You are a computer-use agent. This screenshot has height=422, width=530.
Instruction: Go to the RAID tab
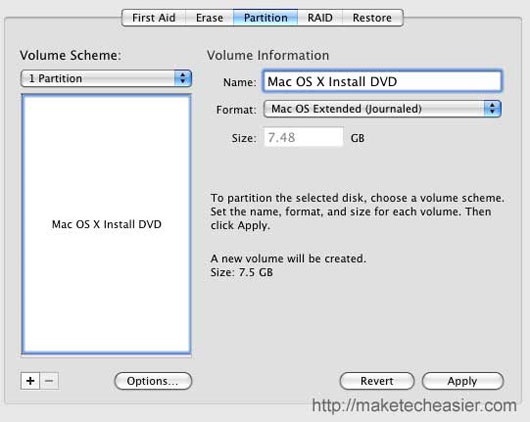click(x=320, y=18)
